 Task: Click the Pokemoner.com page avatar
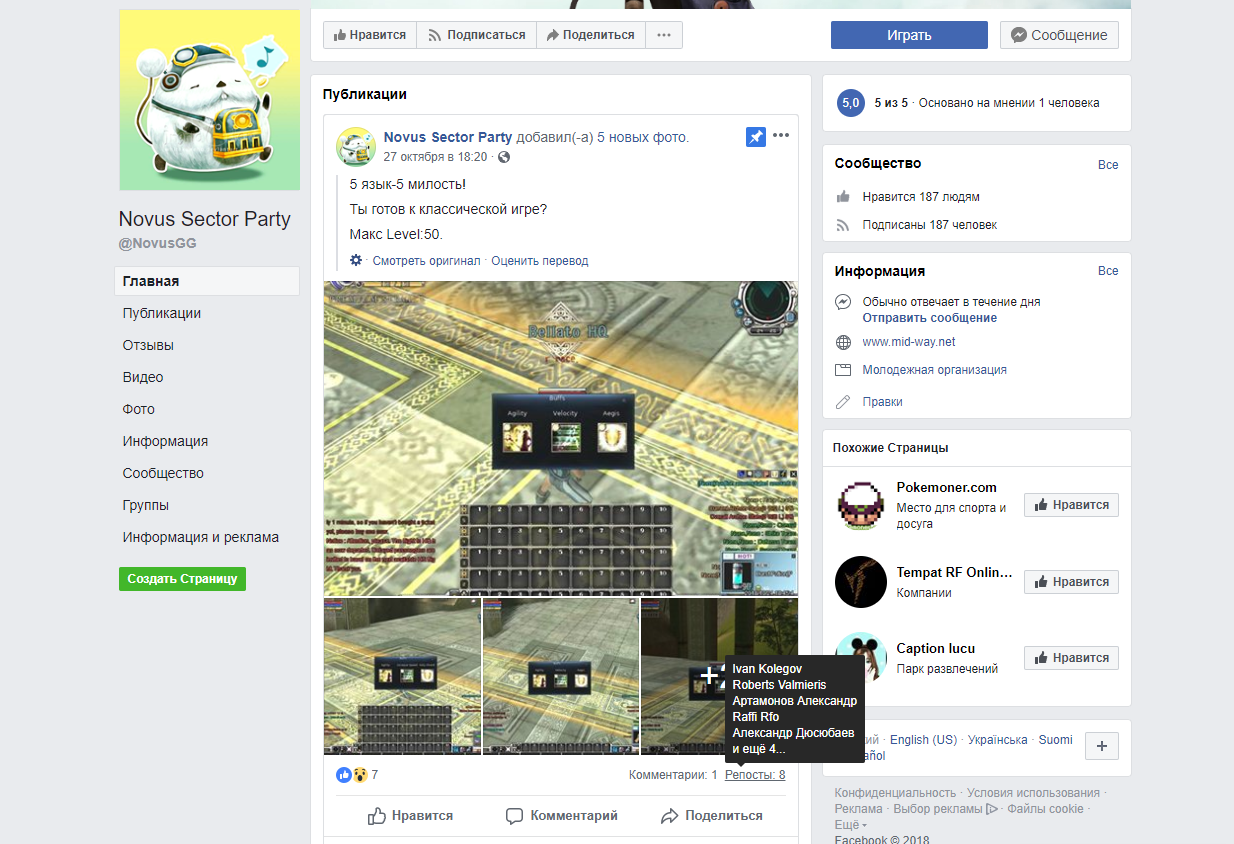pyautogui.click(x=860, y=506)
